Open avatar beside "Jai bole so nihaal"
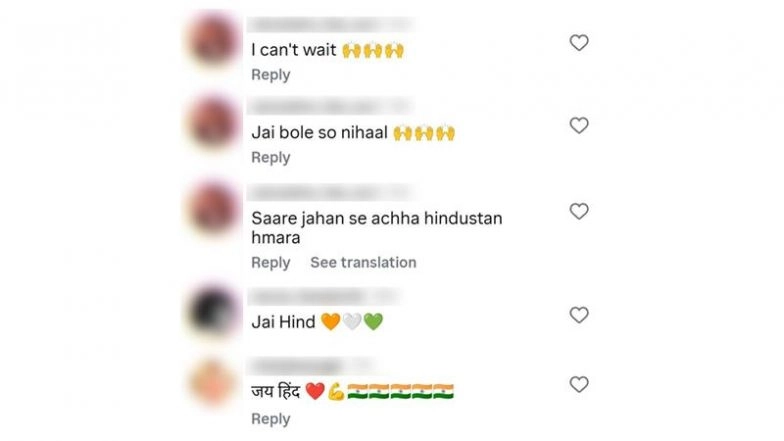Image resolution: width=784 pixels, height=441 pixels. [214, 122]
